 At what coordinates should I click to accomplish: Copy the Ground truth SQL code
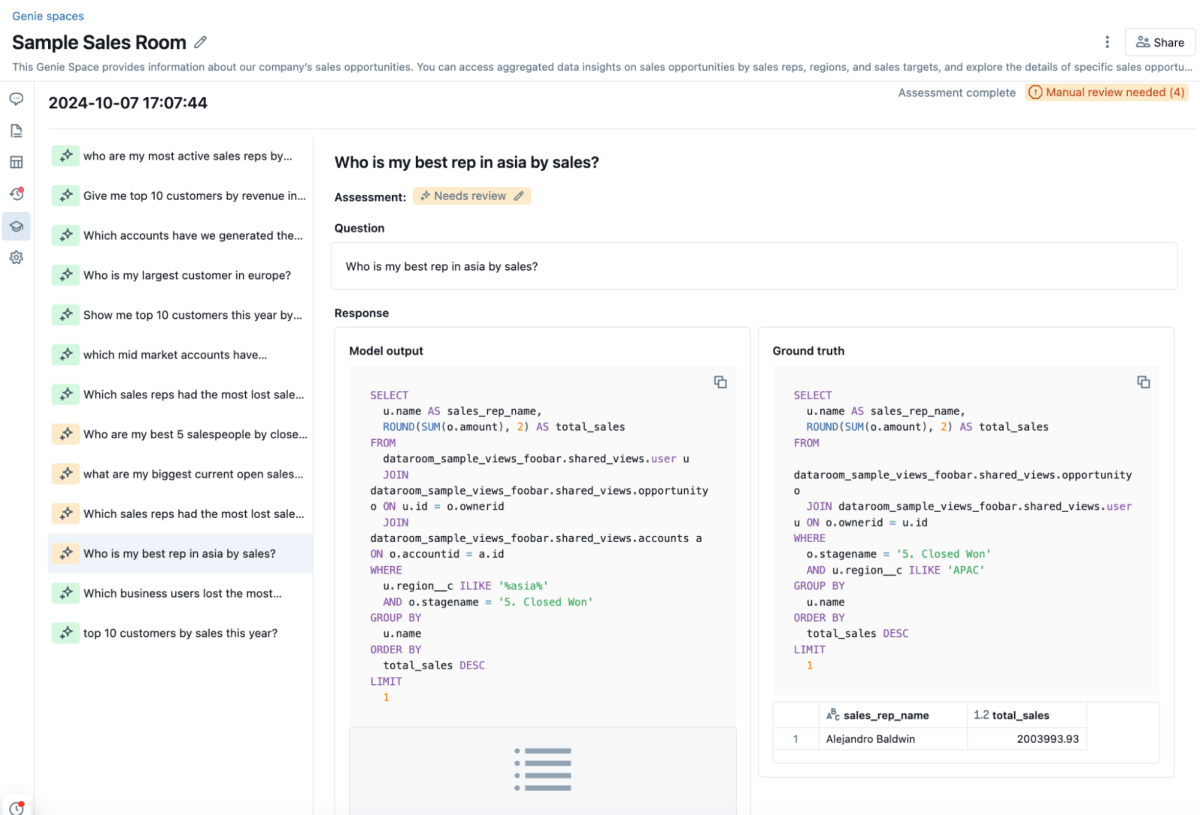1143,382
